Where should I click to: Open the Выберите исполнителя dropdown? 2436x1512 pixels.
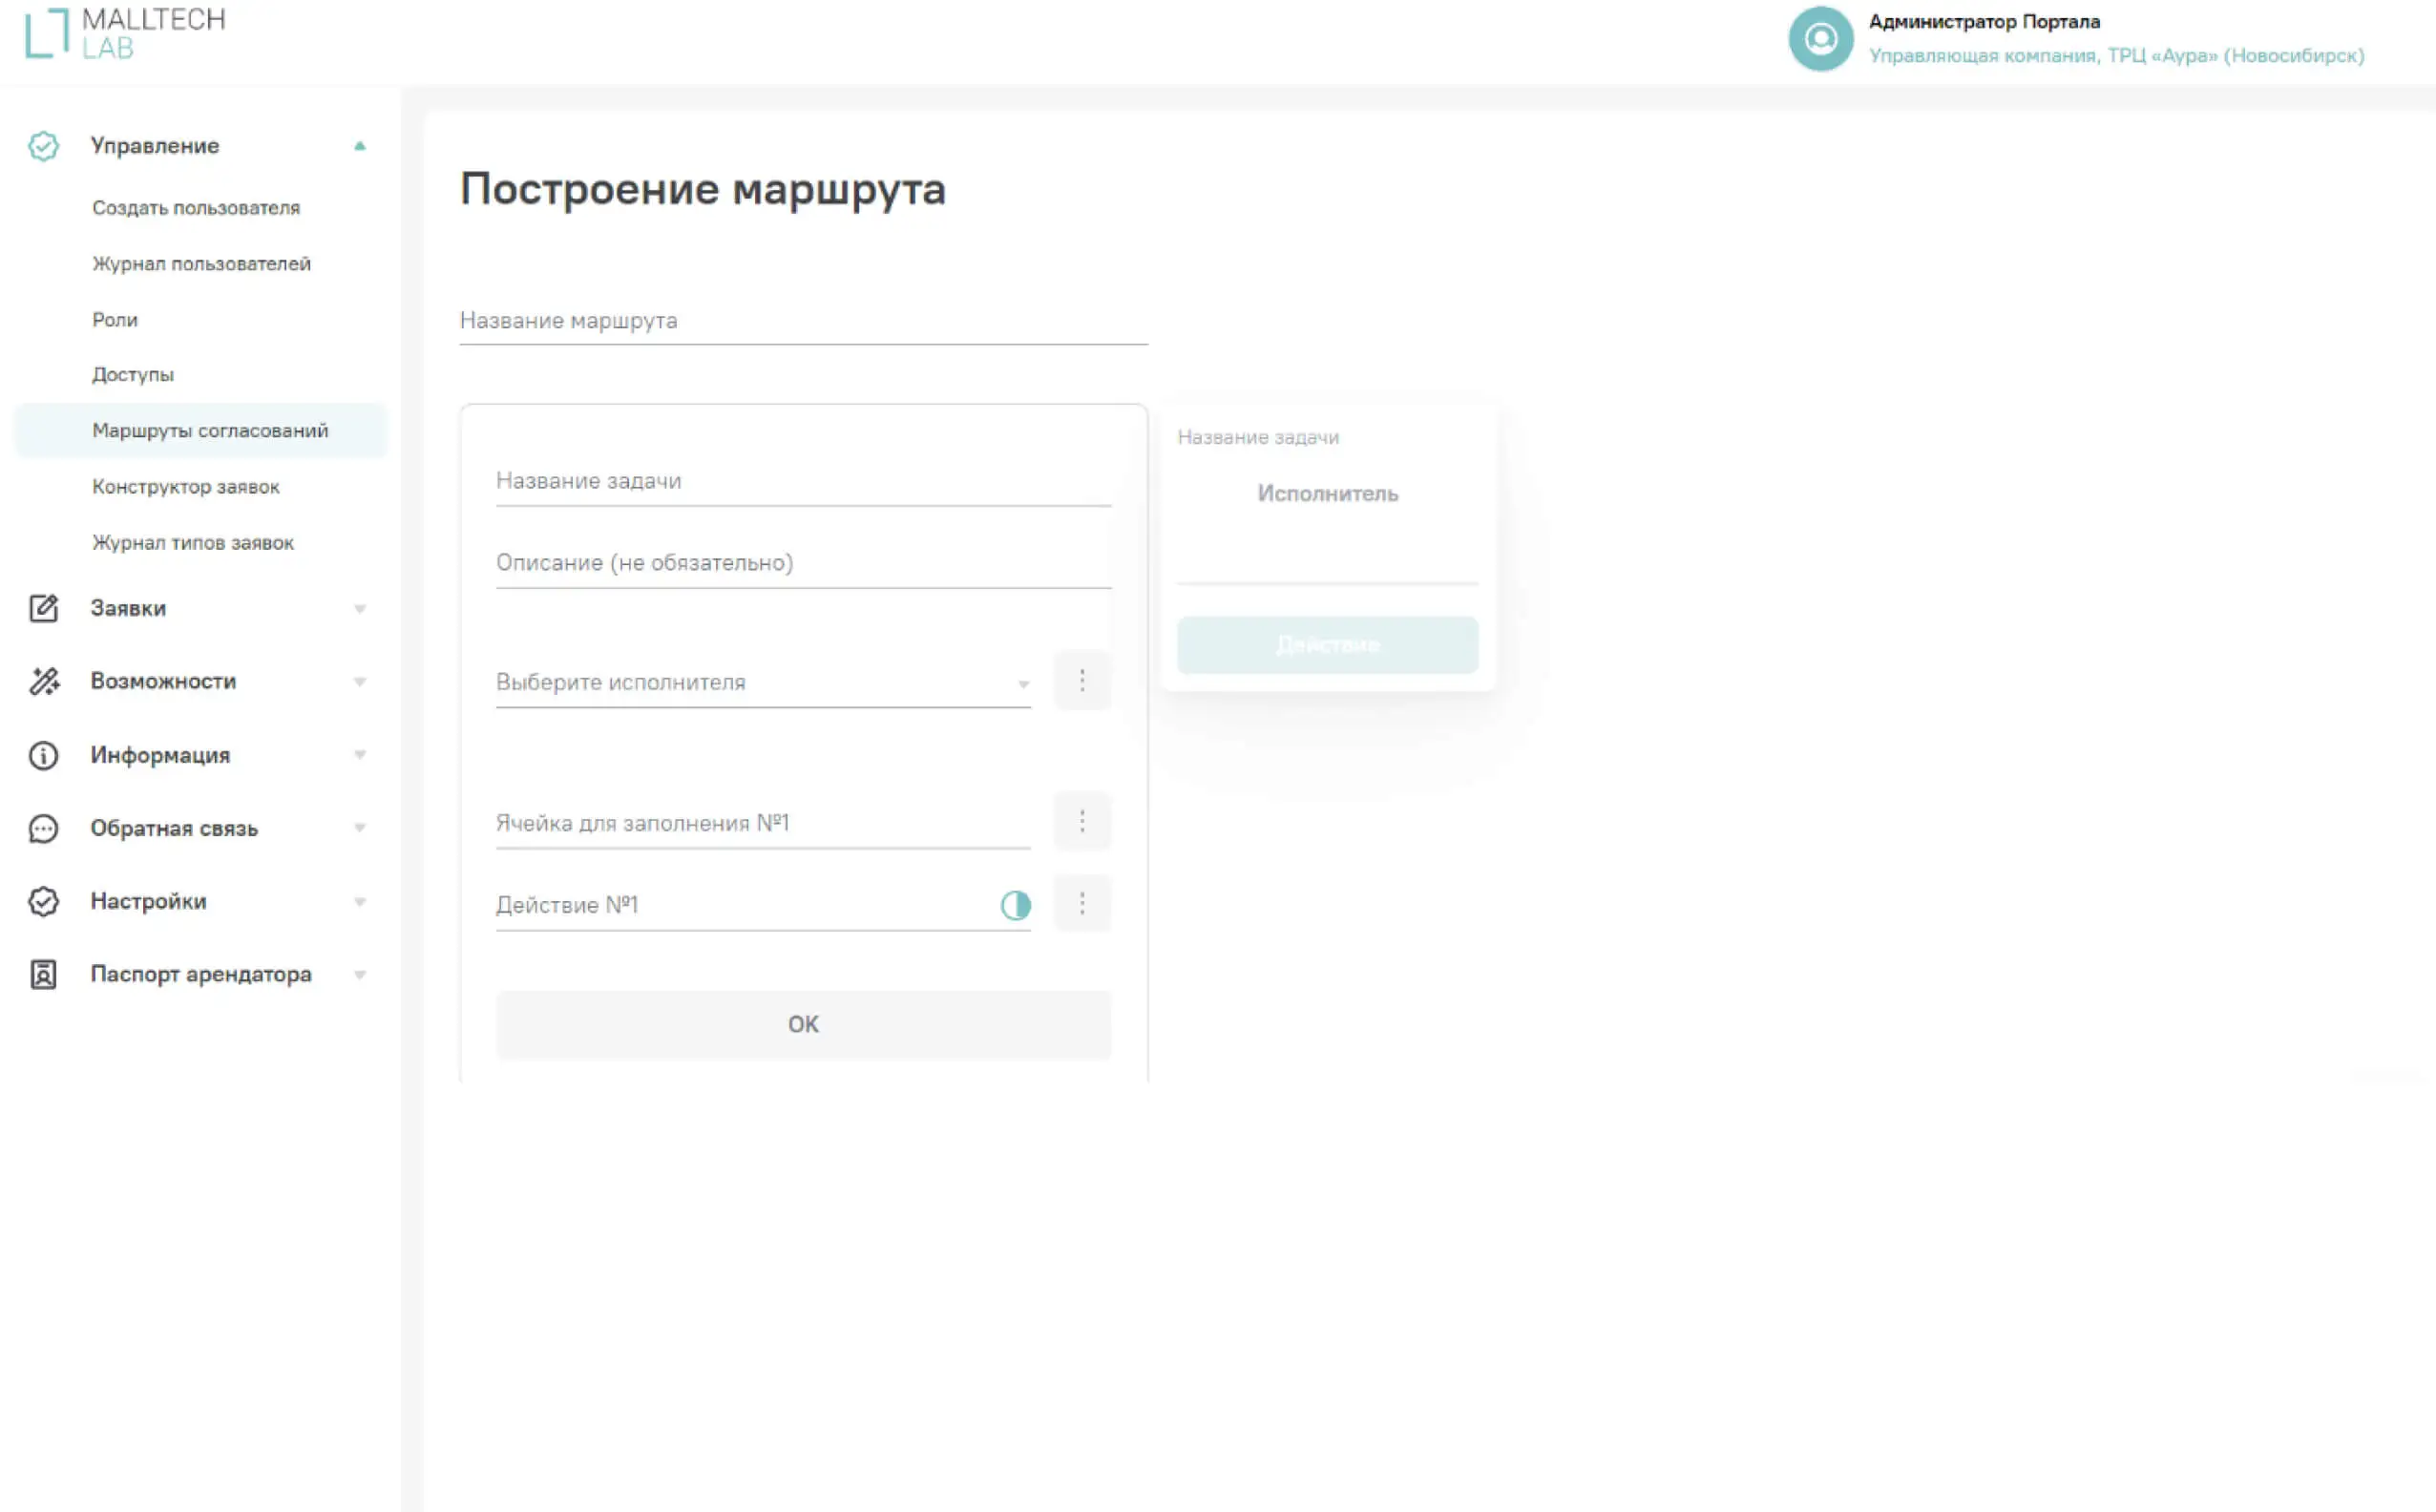[762, 683]
